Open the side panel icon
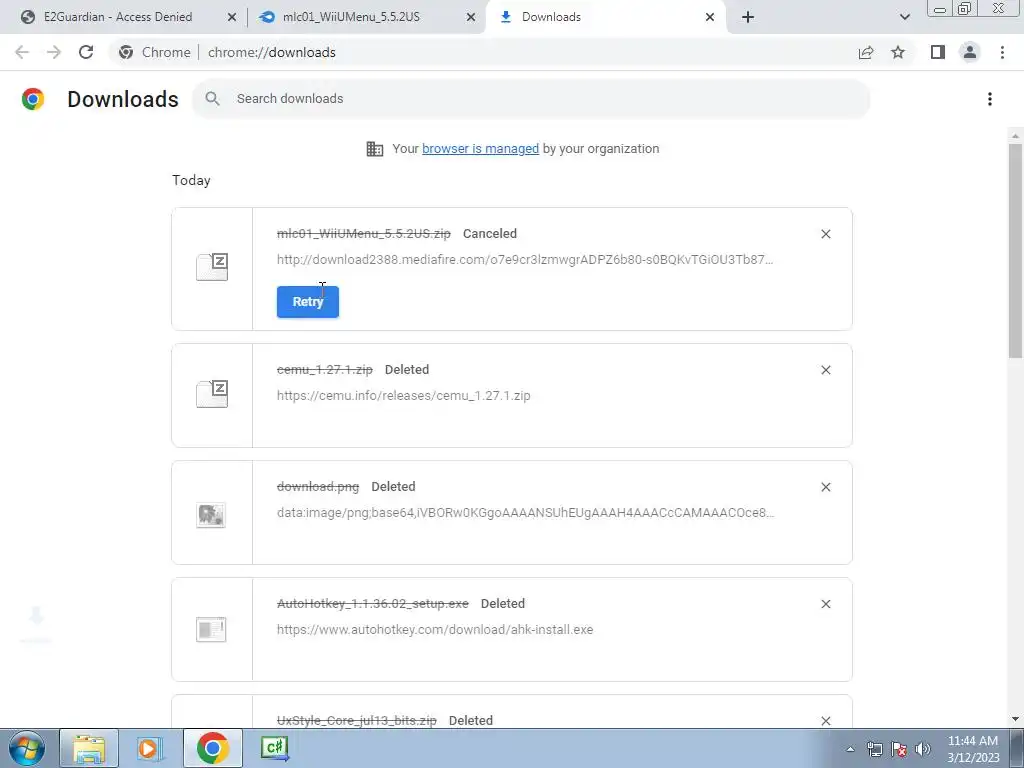 pos(938,52)
